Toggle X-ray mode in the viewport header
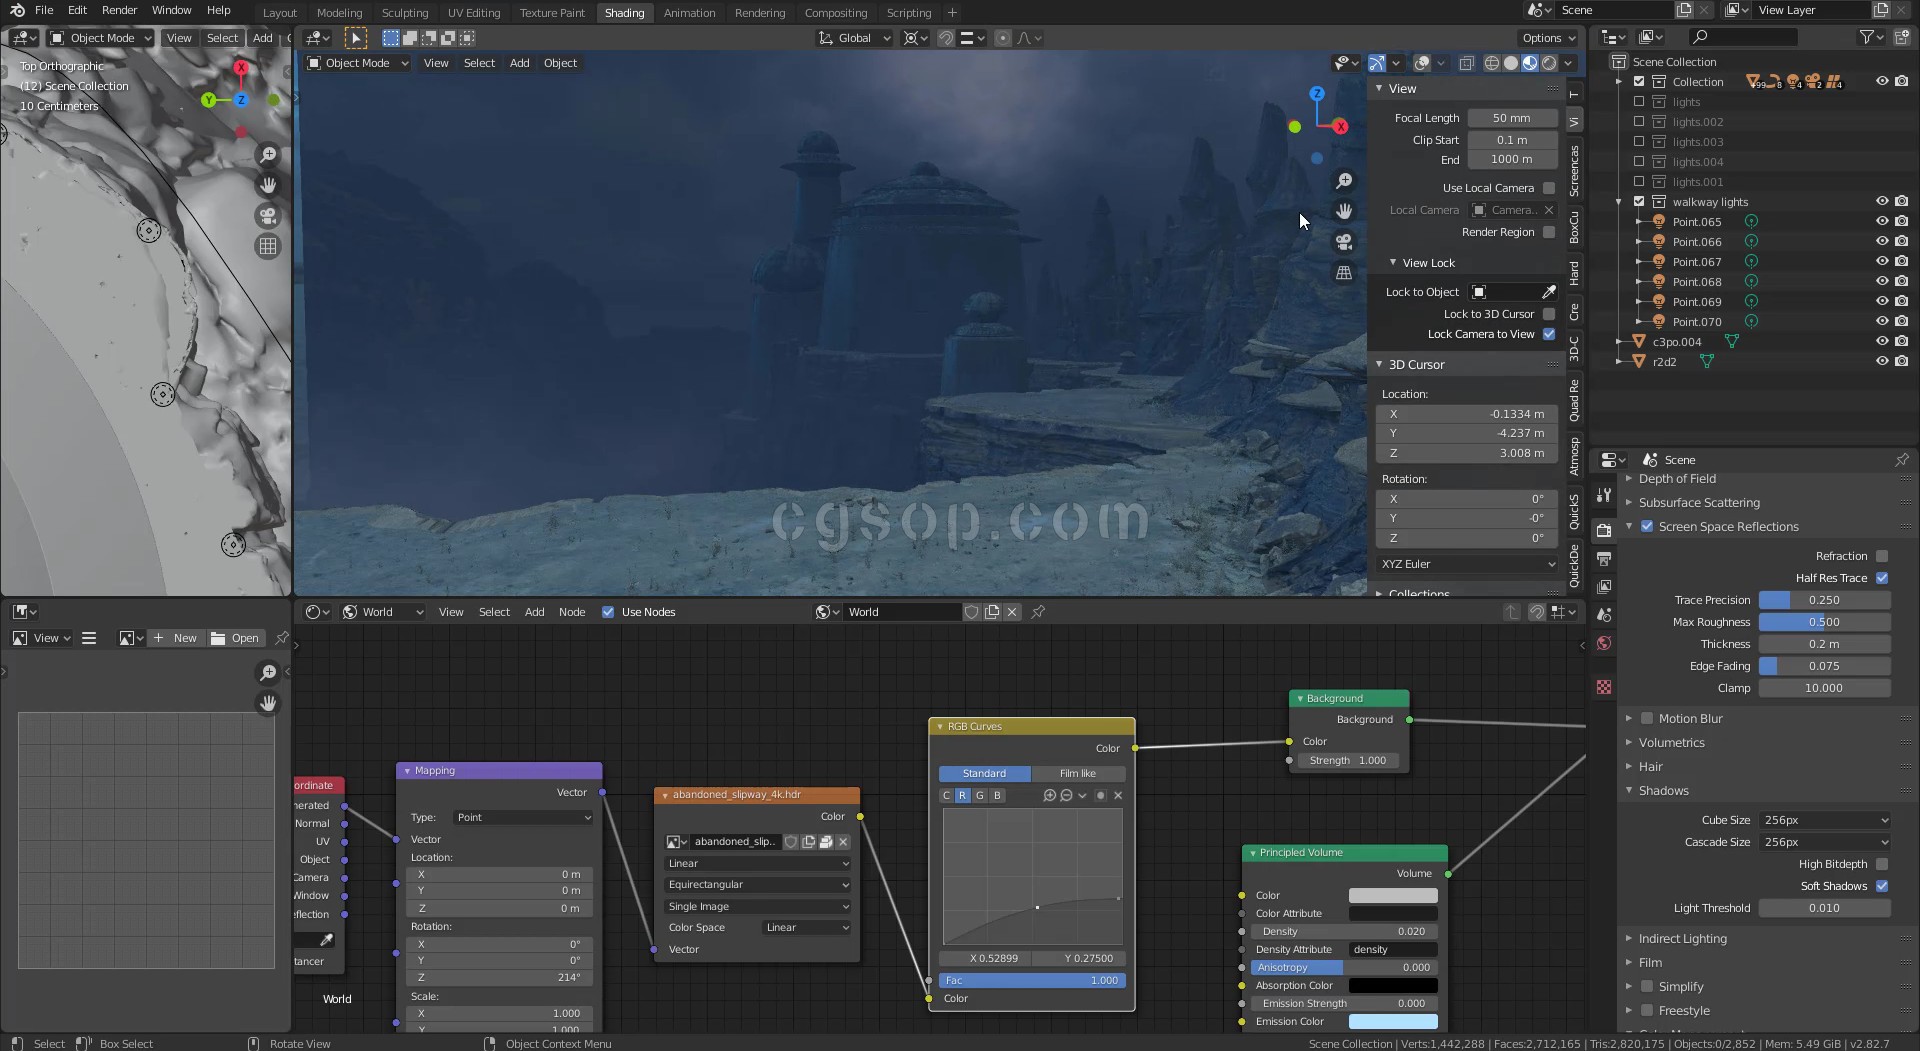The width and height of the screenshot is (1920, 1051). (1466, 63)
